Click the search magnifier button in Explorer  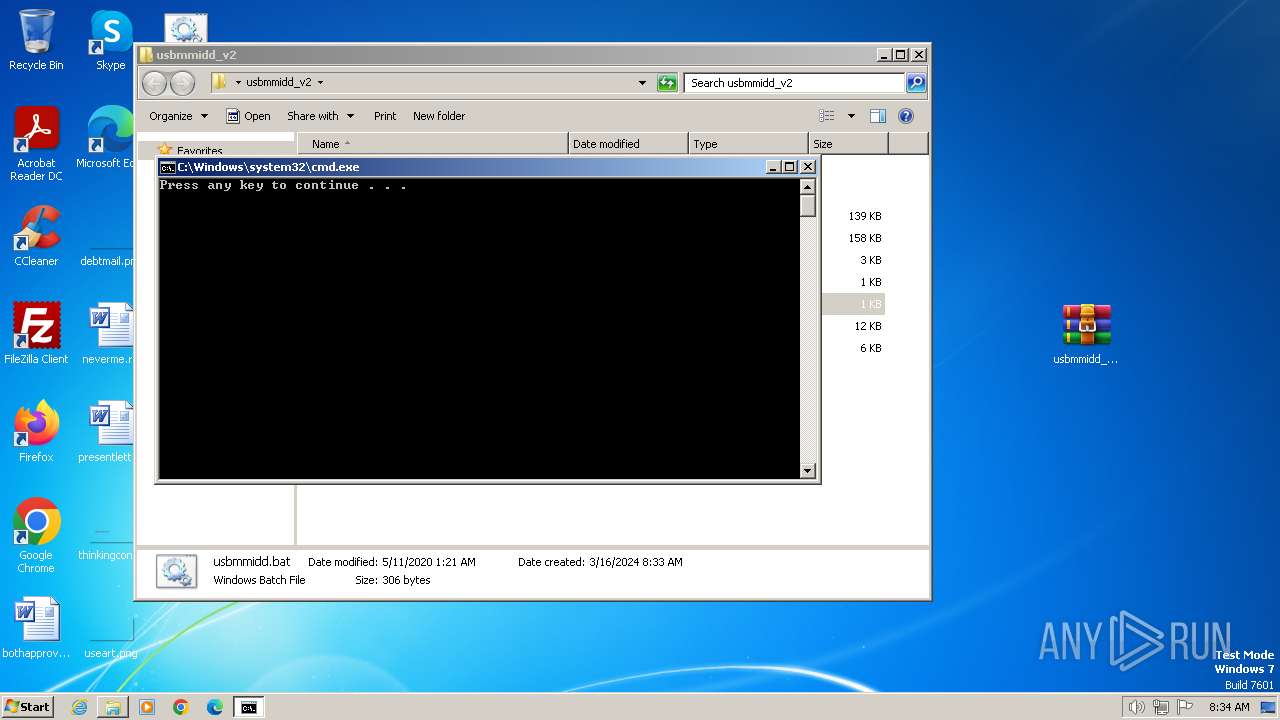point(915,83)
